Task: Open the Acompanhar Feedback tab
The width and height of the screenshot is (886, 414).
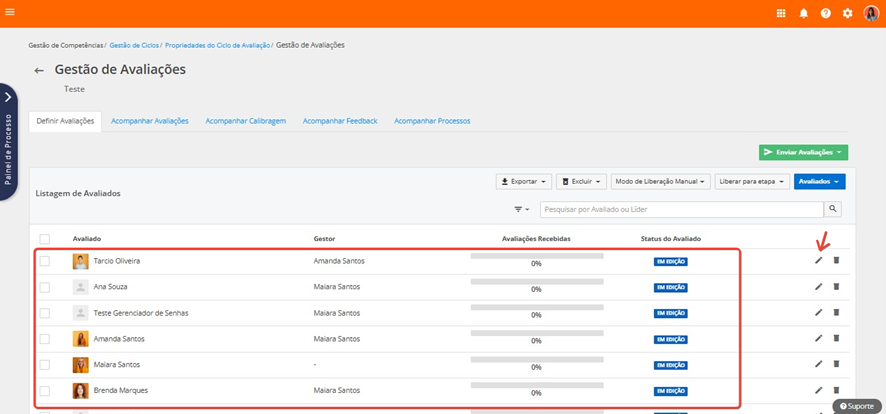Action: [x=340, y=121]
